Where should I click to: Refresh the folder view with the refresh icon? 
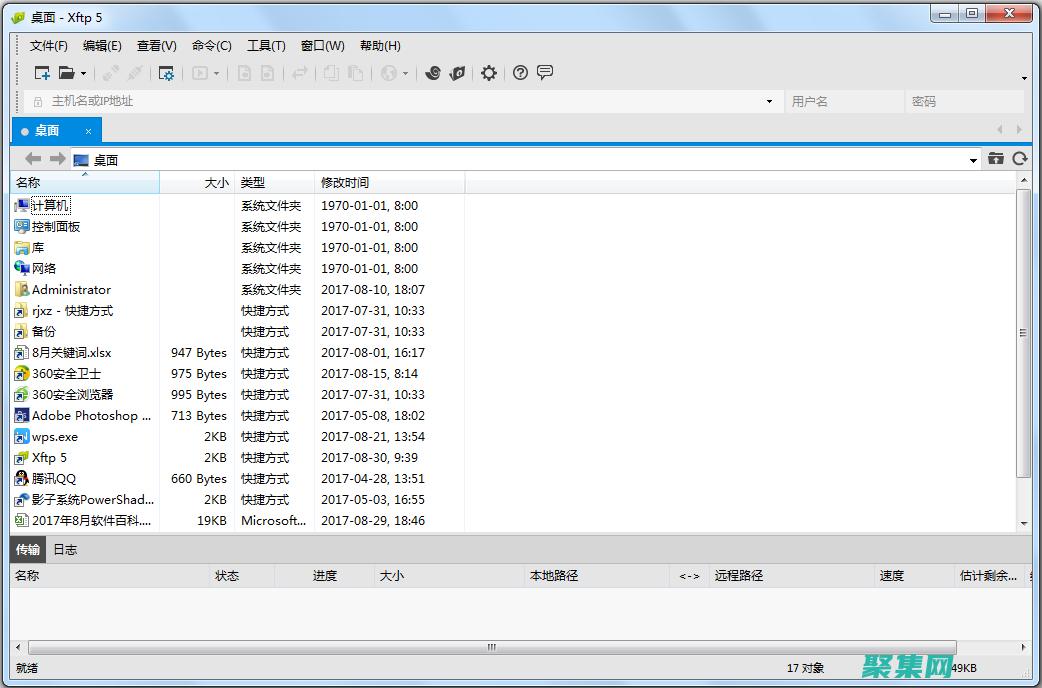(x=1020, y=158)
